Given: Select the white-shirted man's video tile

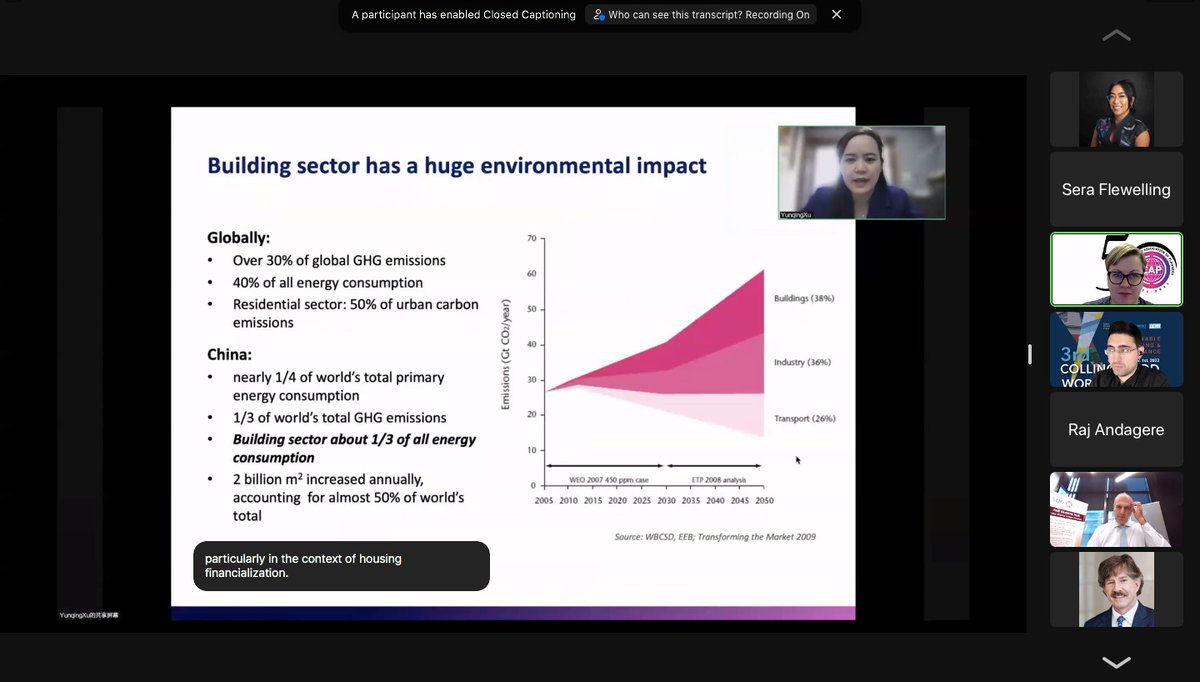Looking at the screenshot, I should tap(1116, 510).
